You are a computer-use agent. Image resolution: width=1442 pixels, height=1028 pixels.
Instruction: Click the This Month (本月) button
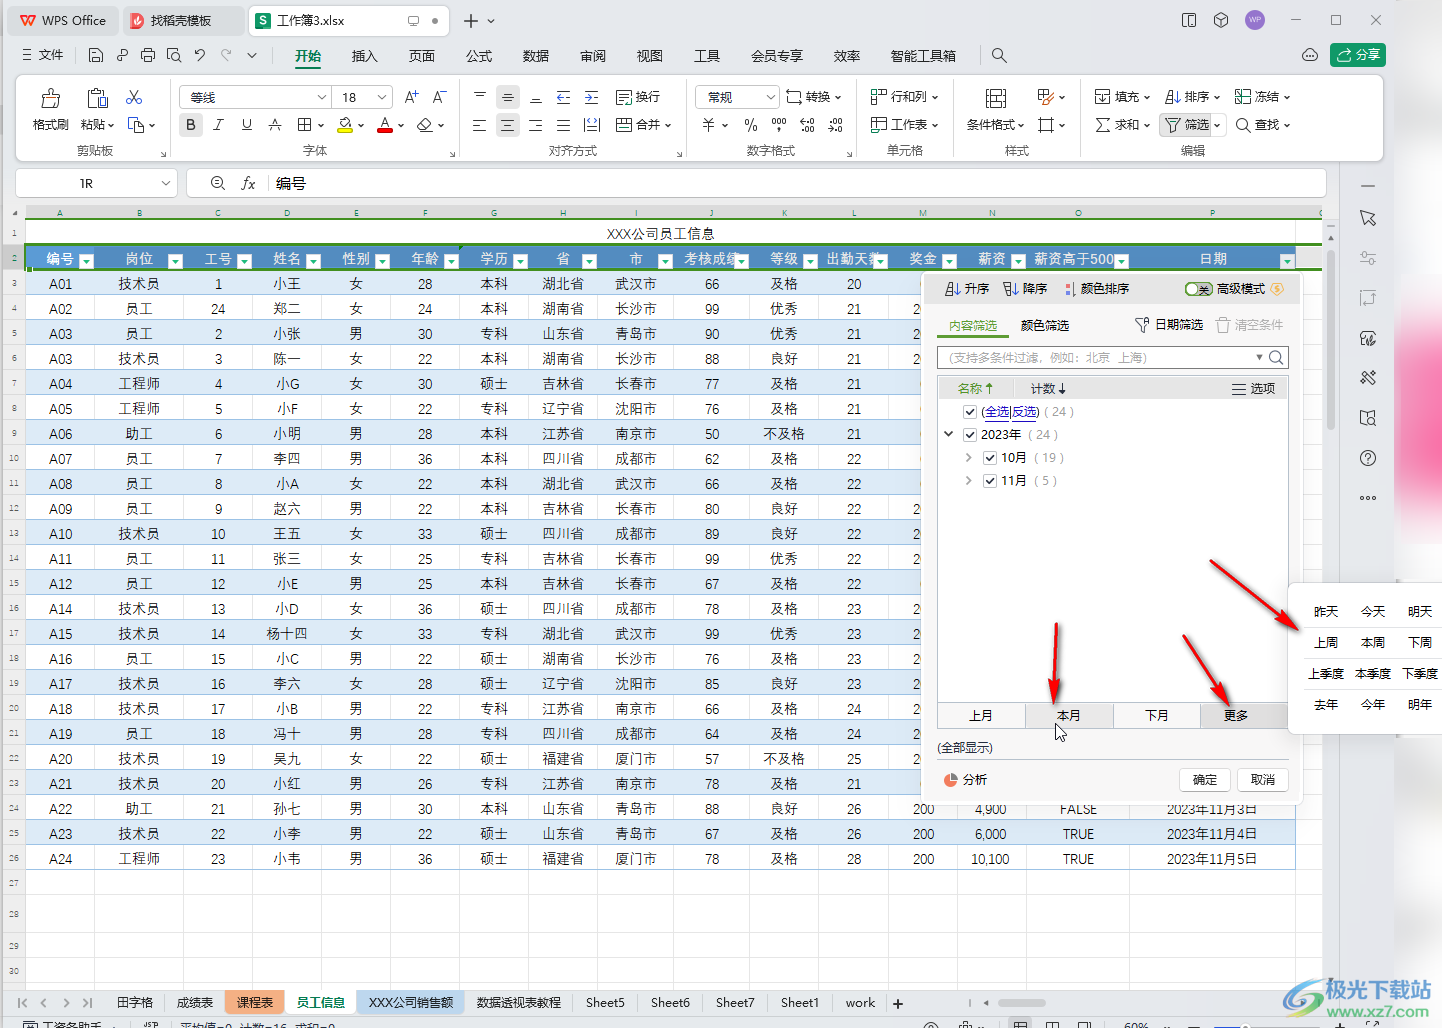pos(1069,716)
